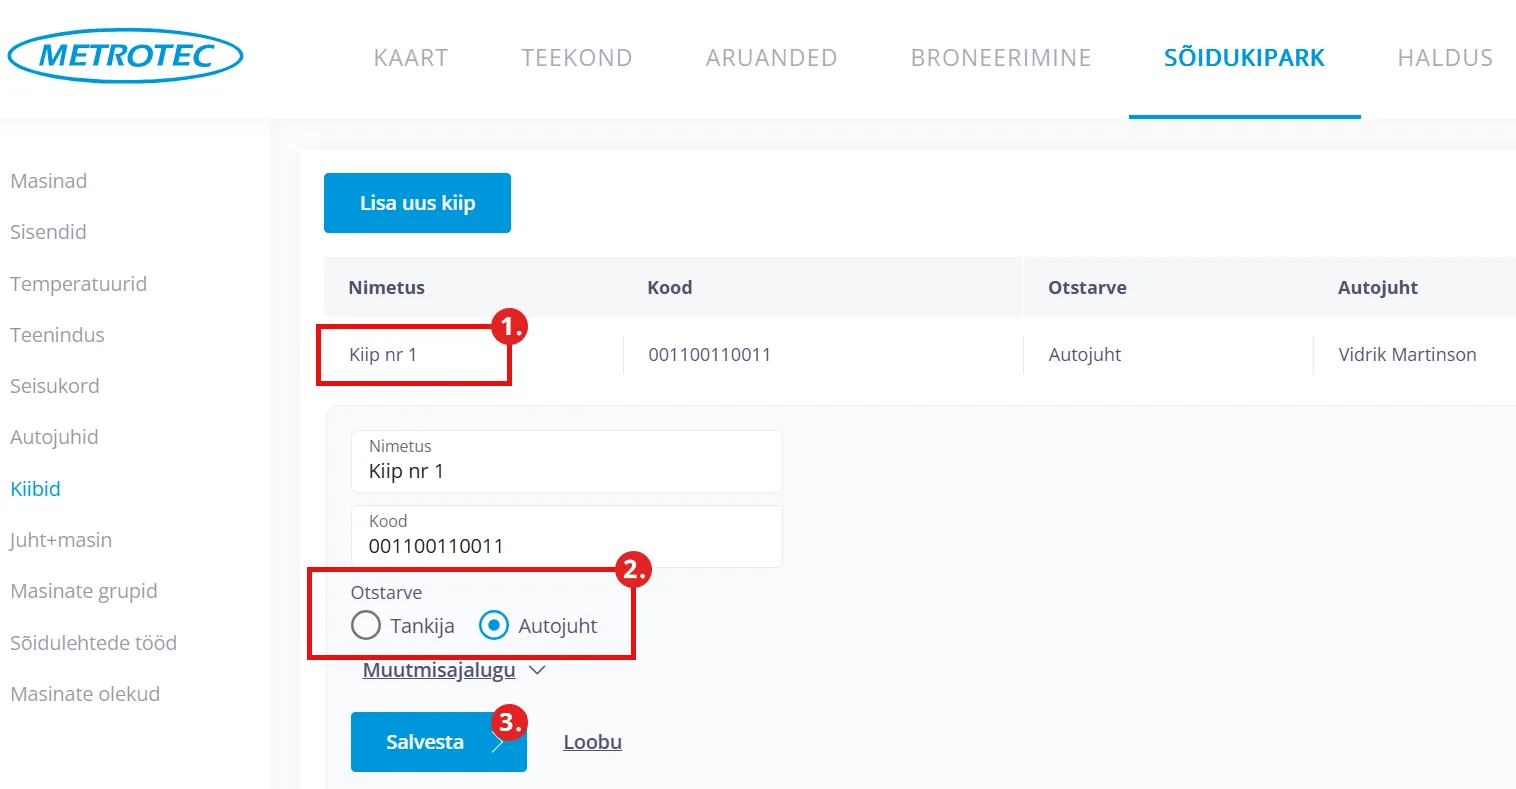Open the Haldus tab
The height and width of the screenshot is (789, 1516).
[x=1444, y=58]
